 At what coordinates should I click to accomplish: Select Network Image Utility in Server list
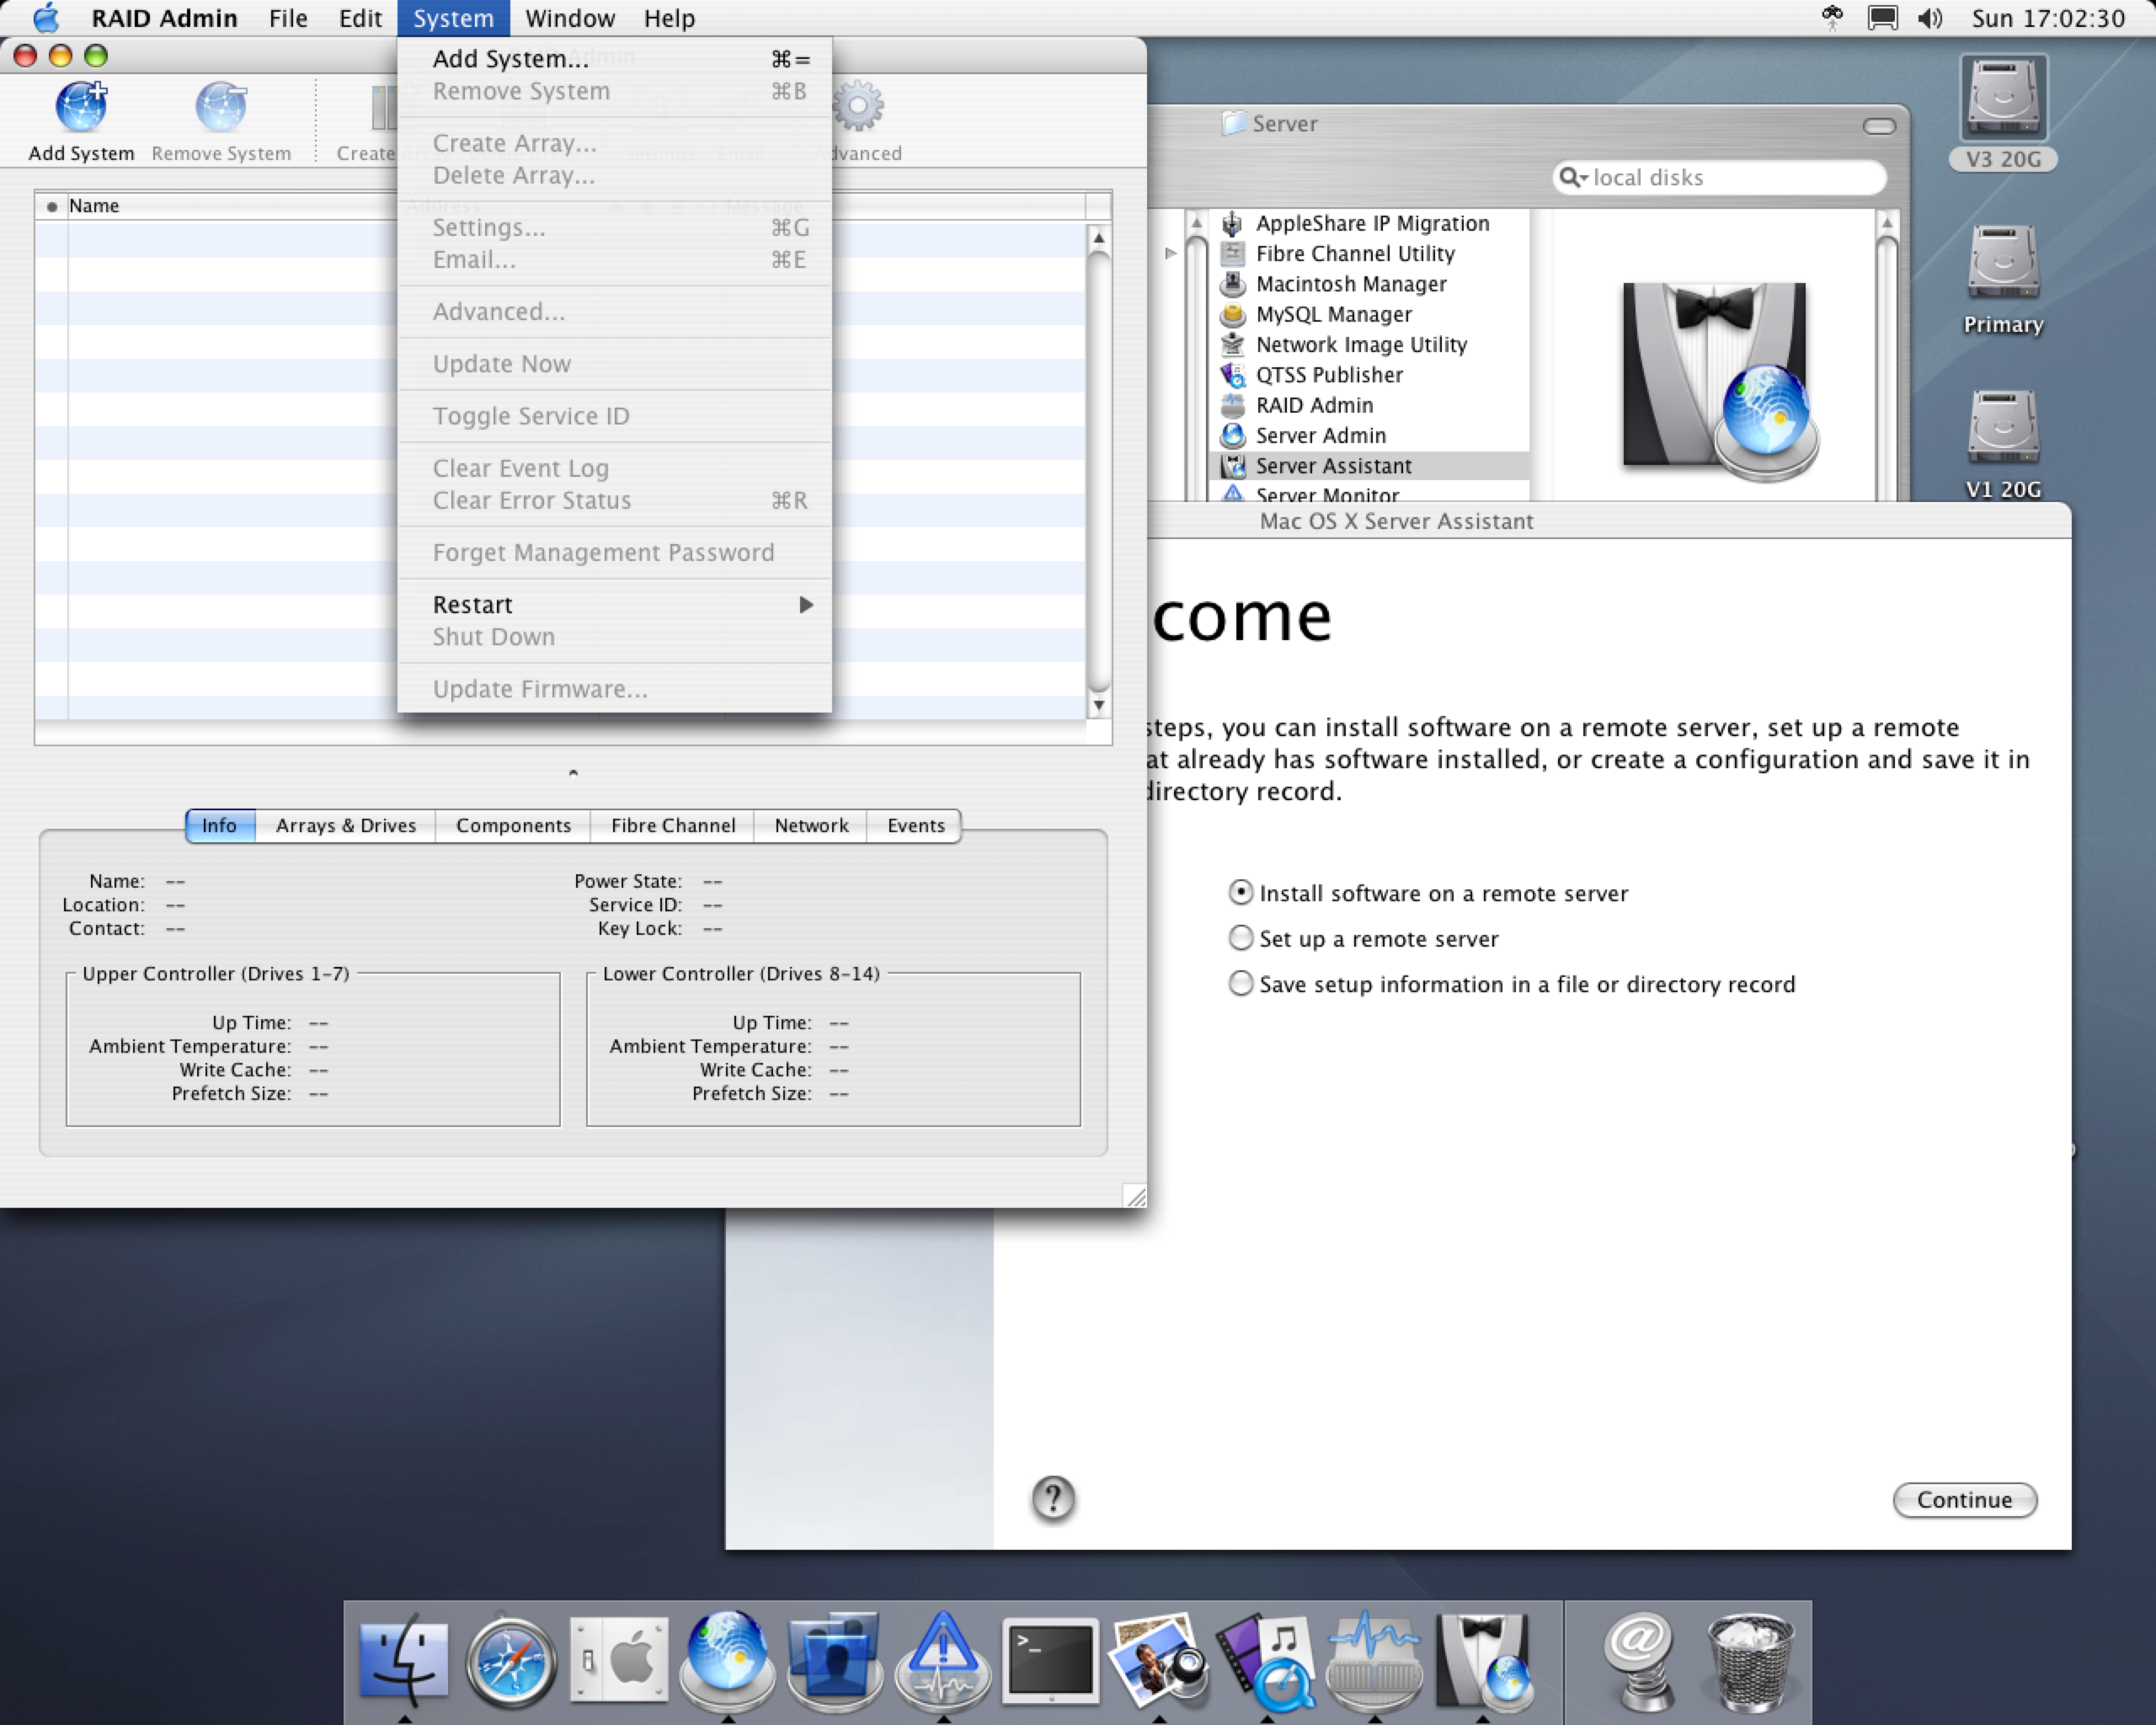tap(1360, 344)
